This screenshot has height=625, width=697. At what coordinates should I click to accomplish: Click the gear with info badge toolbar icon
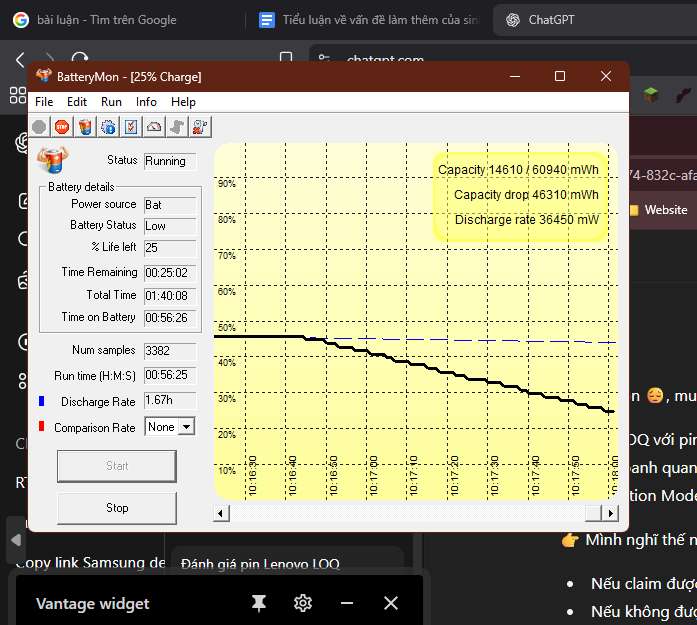(x=108, y=127)
